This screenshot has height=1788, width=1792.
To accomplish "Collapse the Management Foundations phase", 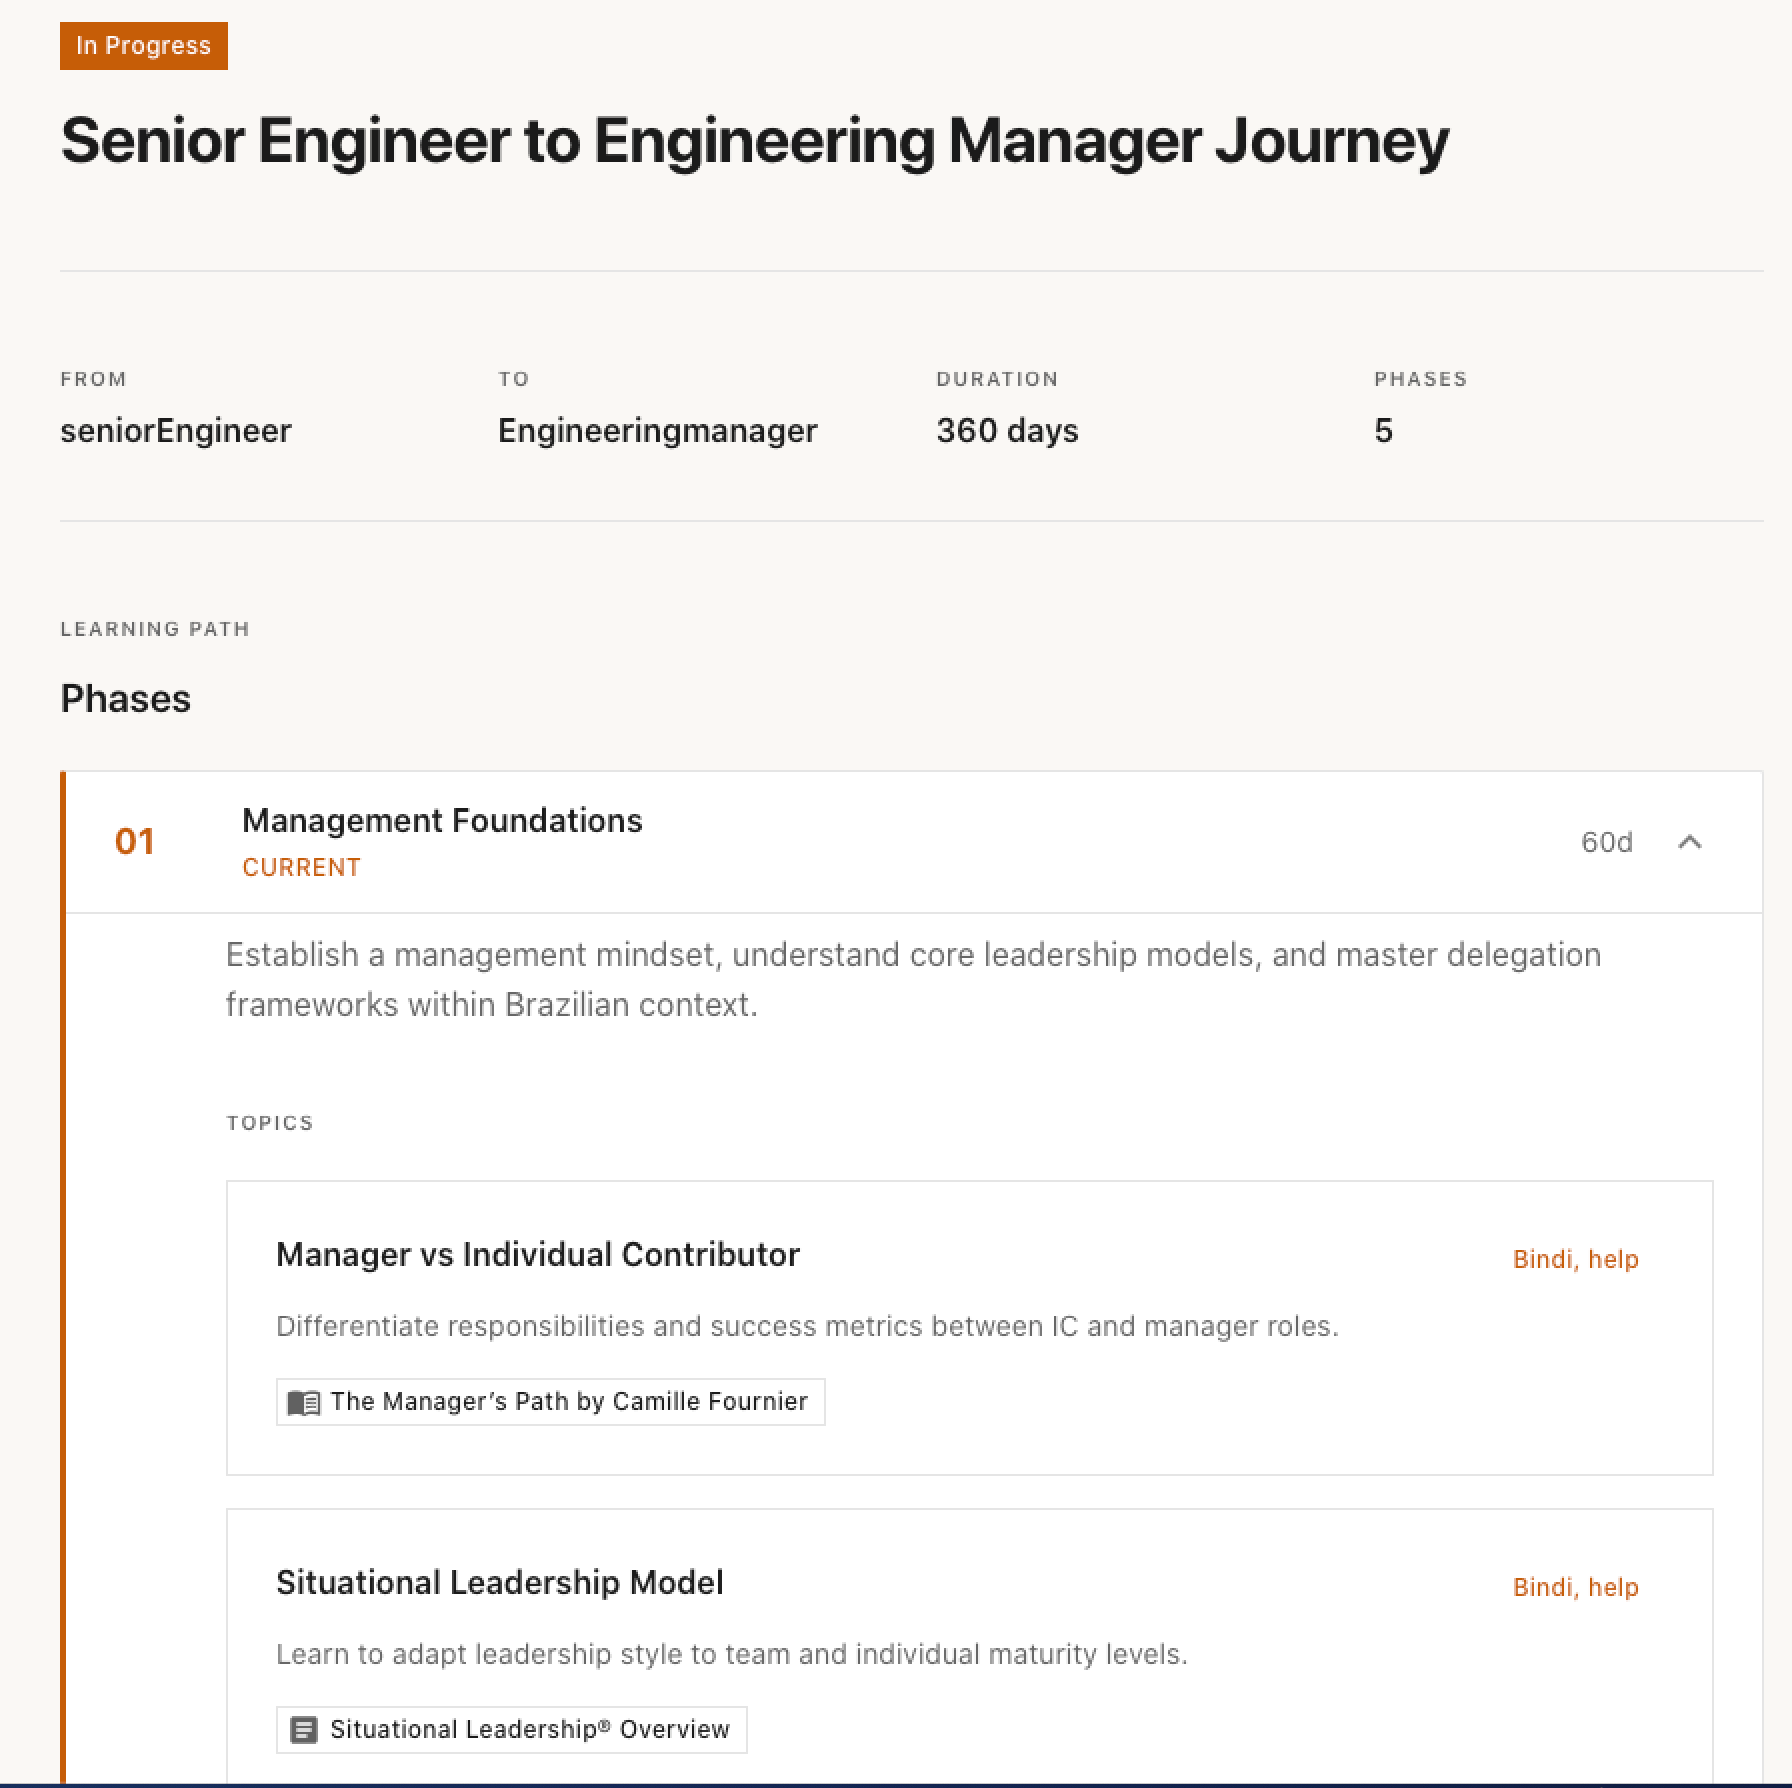I will pyautogui.click(x=1692, y=843).
